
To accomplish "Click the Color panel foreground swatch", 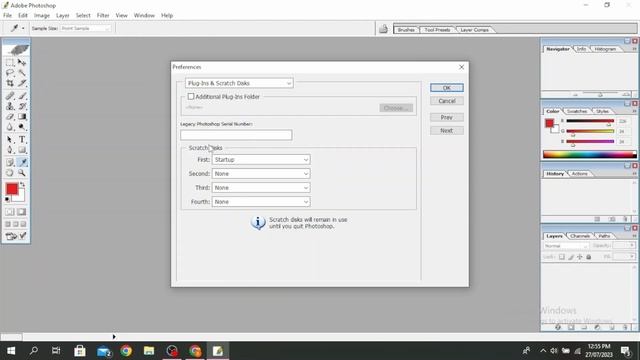I will [x=549, y=123].
